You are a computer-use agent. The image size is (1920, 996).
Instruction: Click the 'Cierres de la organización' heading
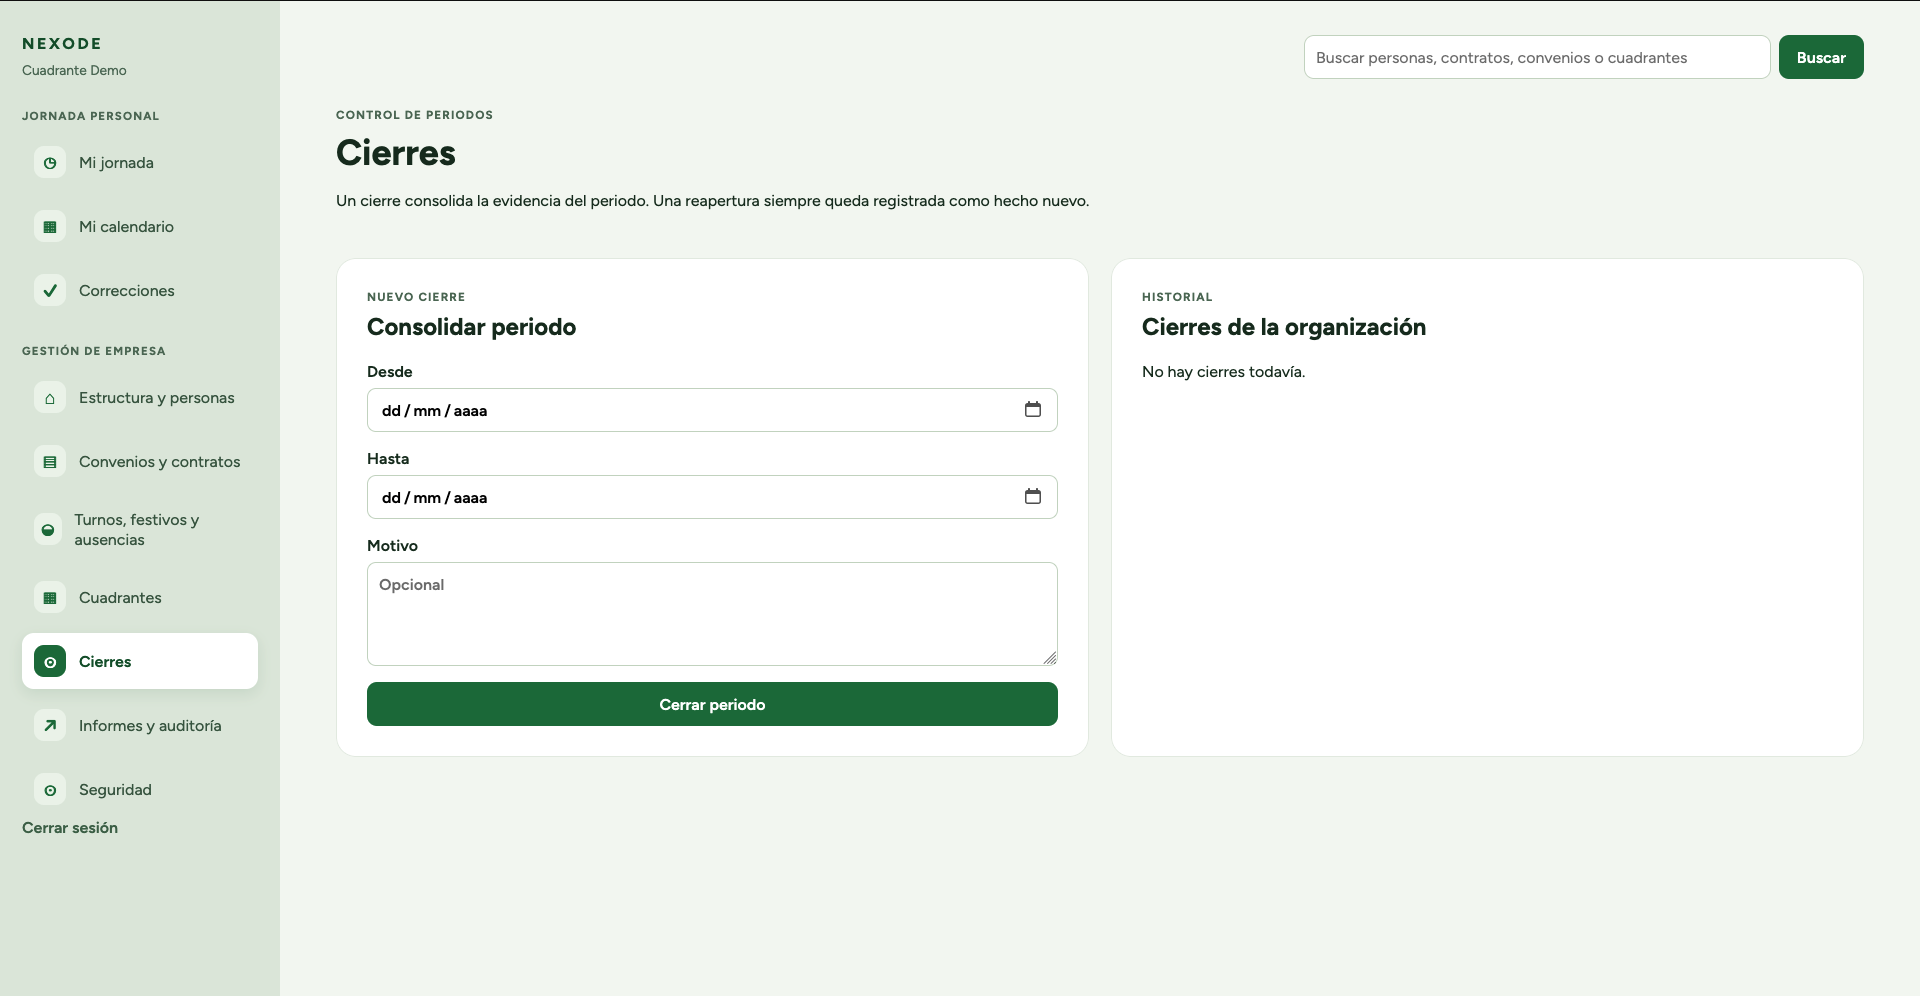[x=1284, y=327]
